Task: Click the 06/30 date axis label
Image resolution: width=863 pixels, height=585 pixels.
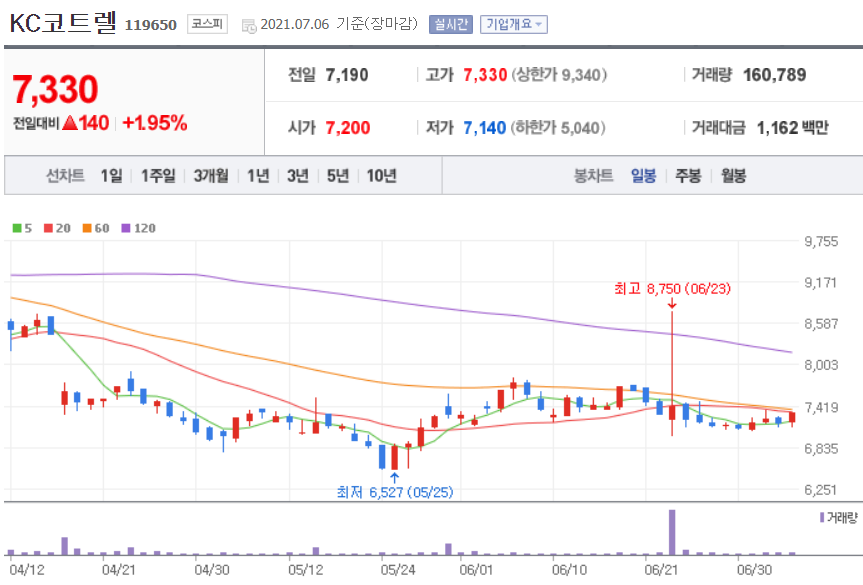Action: [755, 570]
